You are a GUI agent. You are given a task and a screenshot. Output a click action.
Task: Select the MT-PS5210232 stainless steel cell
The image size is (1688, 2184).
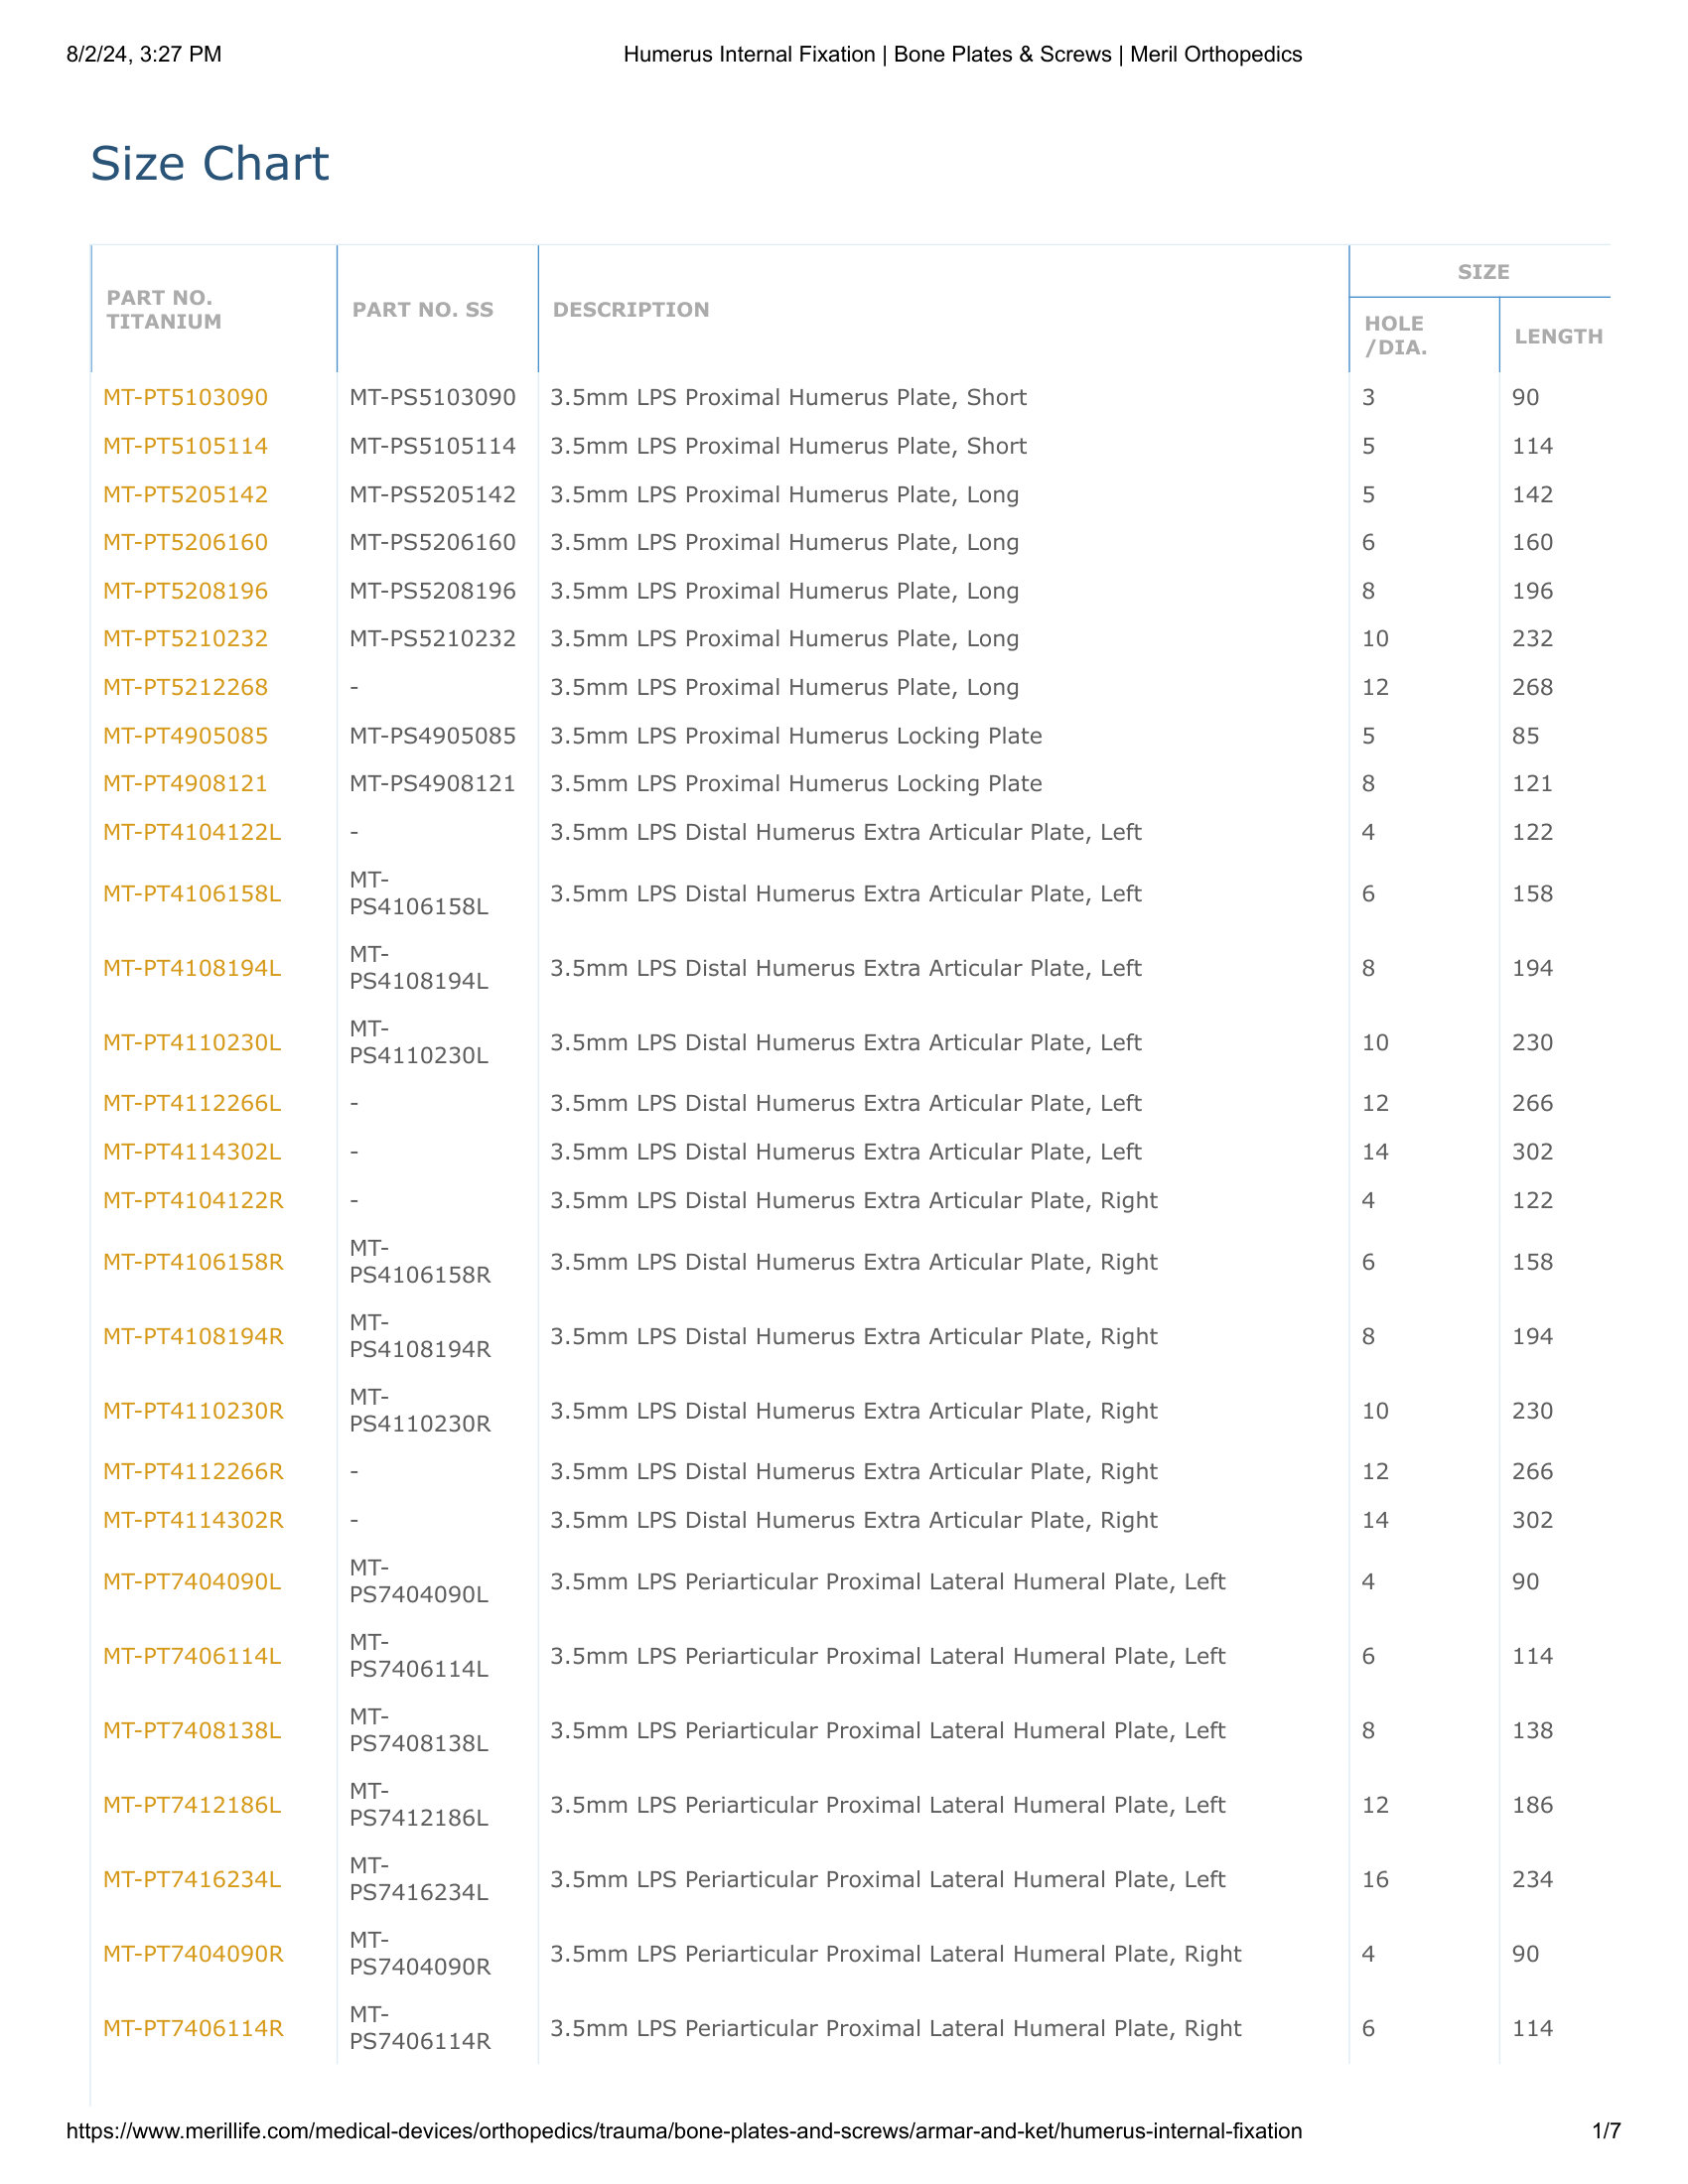click(432, 639)
